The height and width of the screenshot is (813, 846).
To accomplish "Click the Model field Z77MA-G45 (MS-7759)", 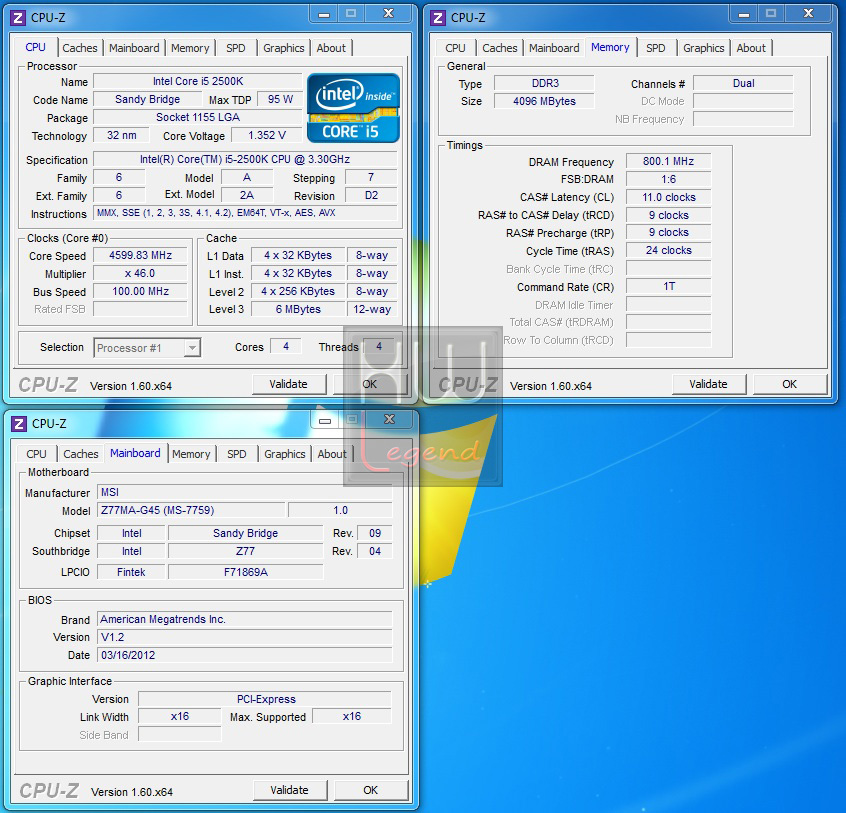I will [x=191, y=510].
